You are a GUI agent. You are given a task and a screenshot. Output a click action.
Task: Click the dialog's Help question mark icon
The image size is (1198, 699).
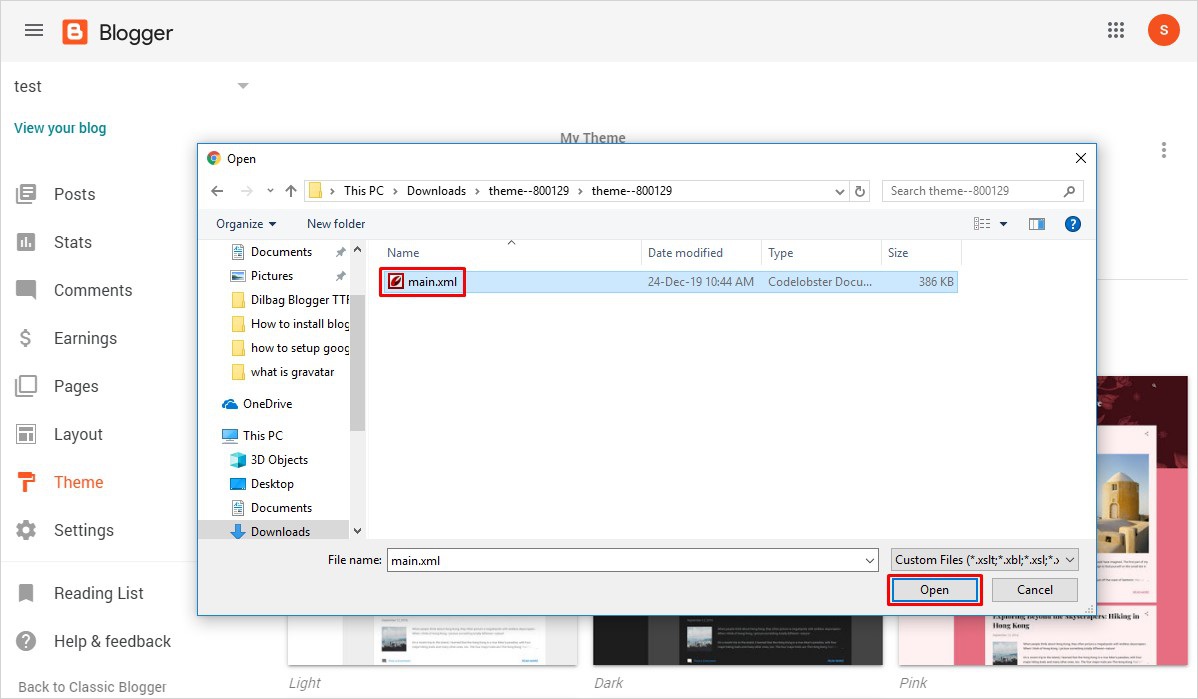pyautogui.click(x=1072, y=224)
